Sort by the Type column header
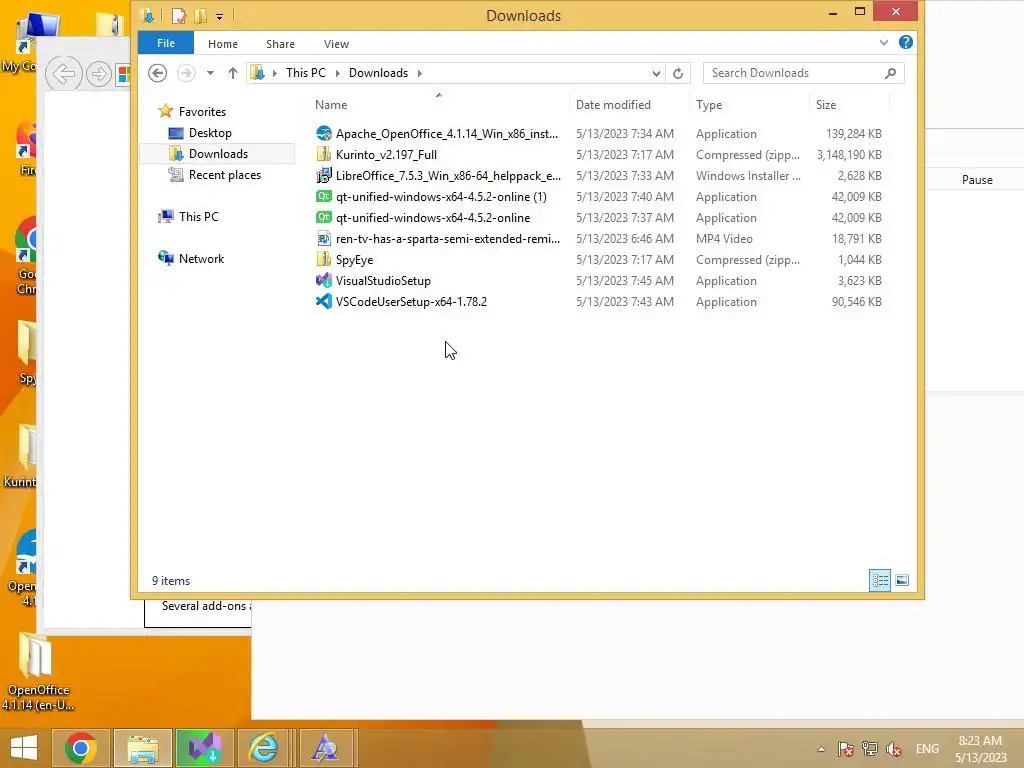Screen dimensions: 1024x768 (x=709, y=104)
